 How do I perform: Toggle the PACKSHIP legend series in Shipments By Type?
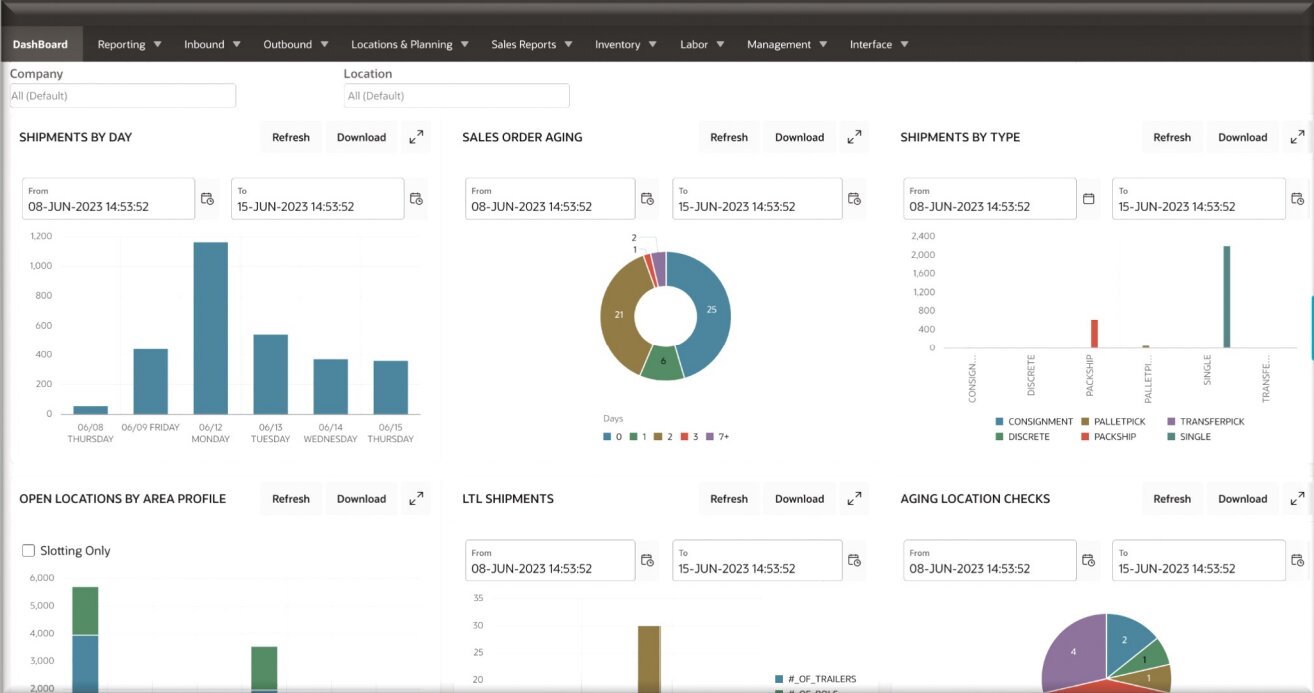[1114, 437]
